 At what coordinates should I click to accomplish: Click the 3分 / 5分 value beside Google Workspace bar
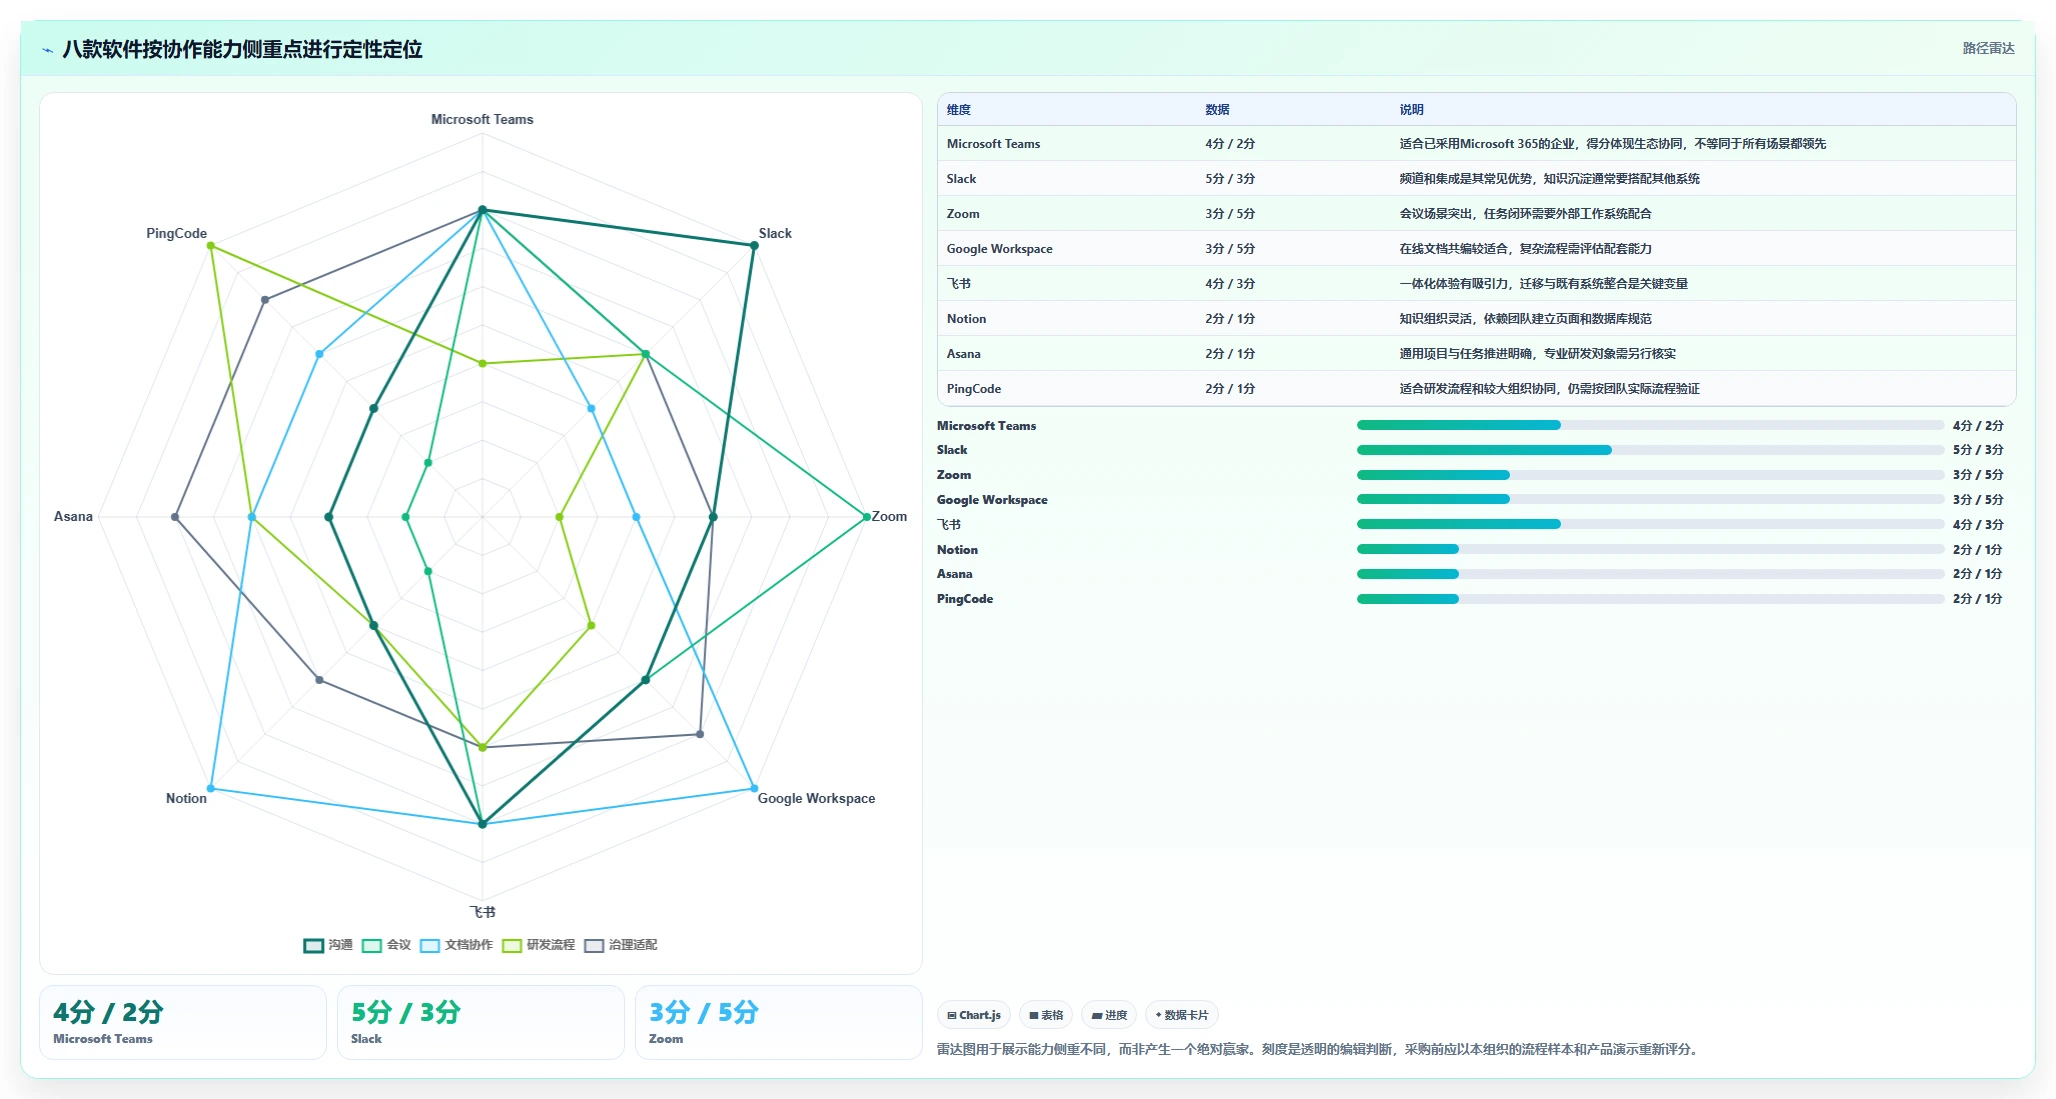[x=1978, y=500]
